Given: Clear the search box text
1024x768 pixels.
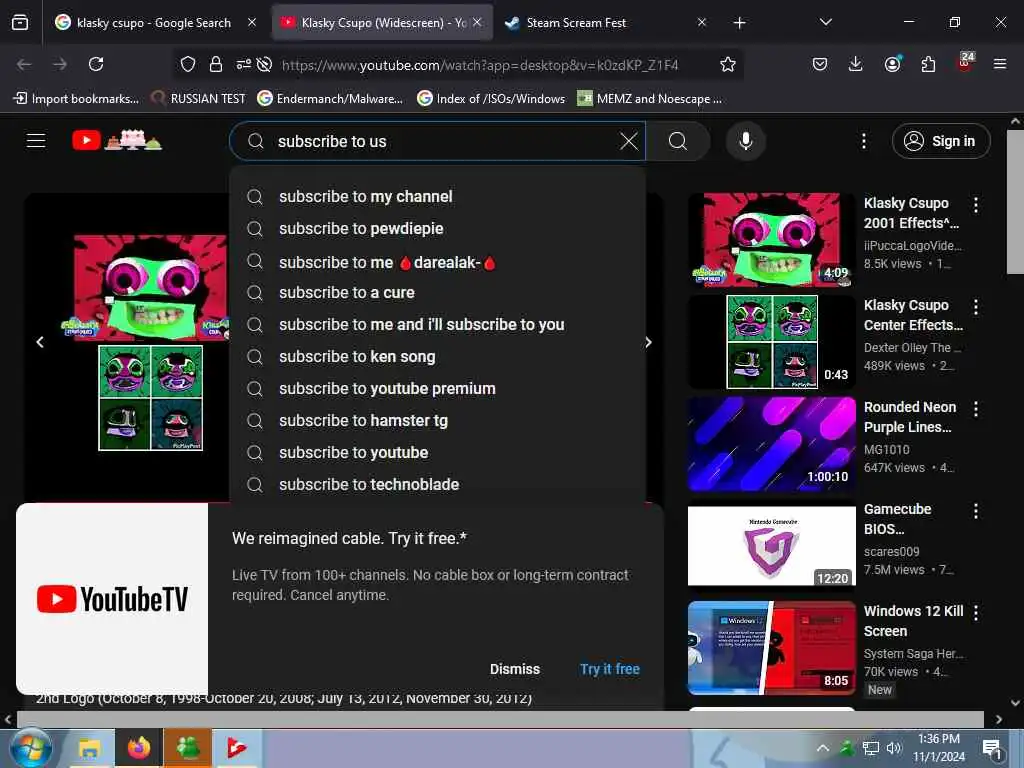Looking at the screenshot, I should [x=629, y=141].
